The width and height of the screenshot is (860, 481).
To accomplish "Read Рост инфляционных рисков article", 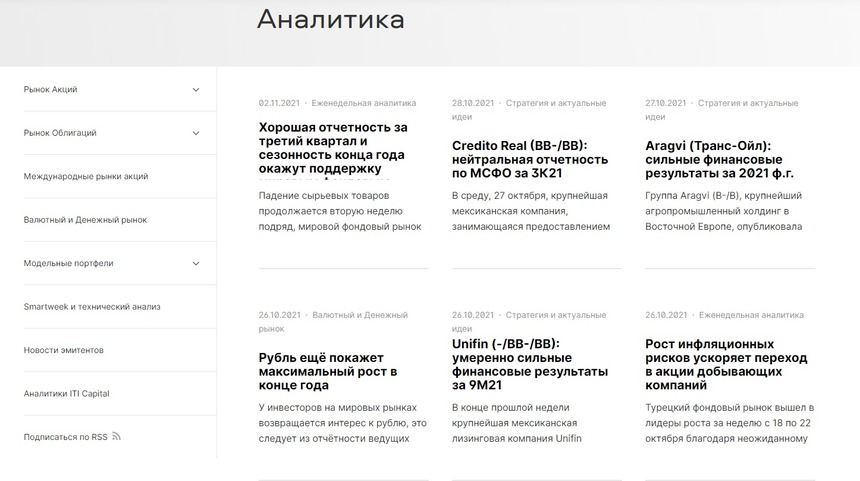I will [x=727, y=364].
